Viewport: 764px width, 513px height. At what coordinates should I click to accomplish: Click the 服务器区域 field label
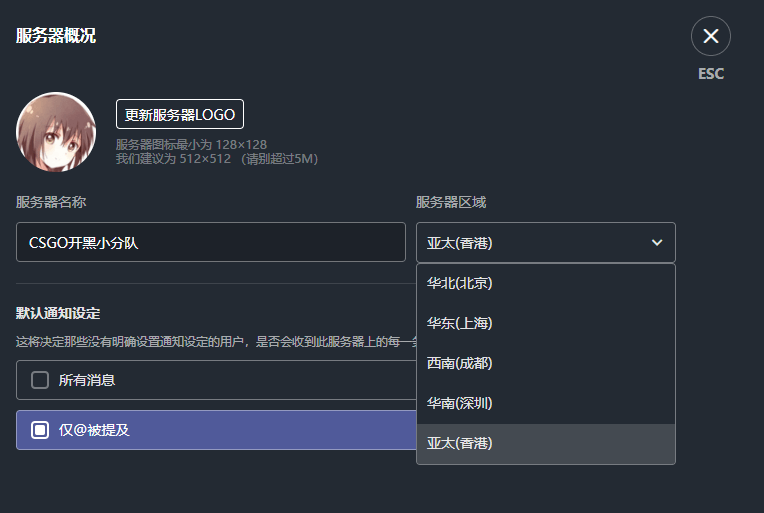[x=451, y=202]
